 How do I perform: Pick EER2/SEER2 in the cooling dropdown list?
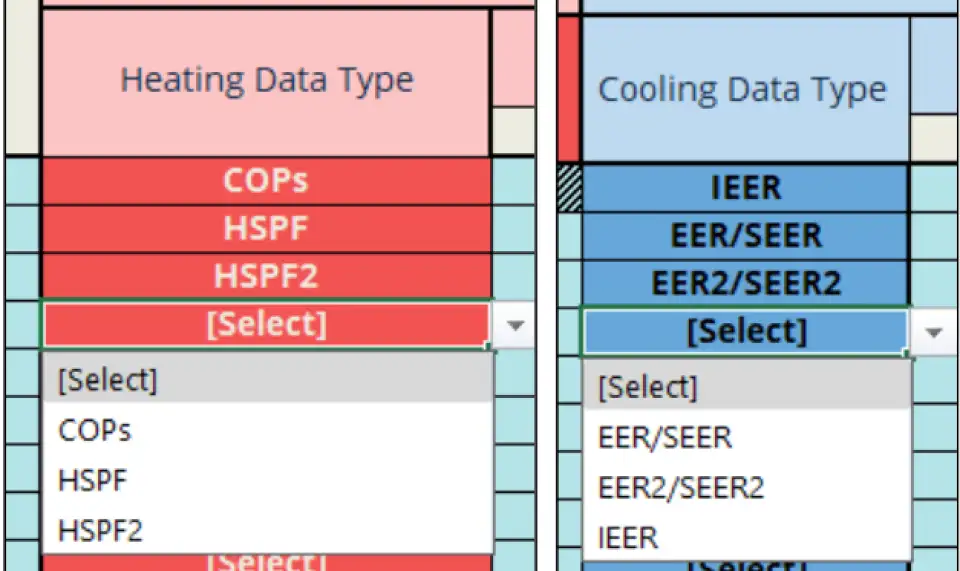tap(681, 487)
